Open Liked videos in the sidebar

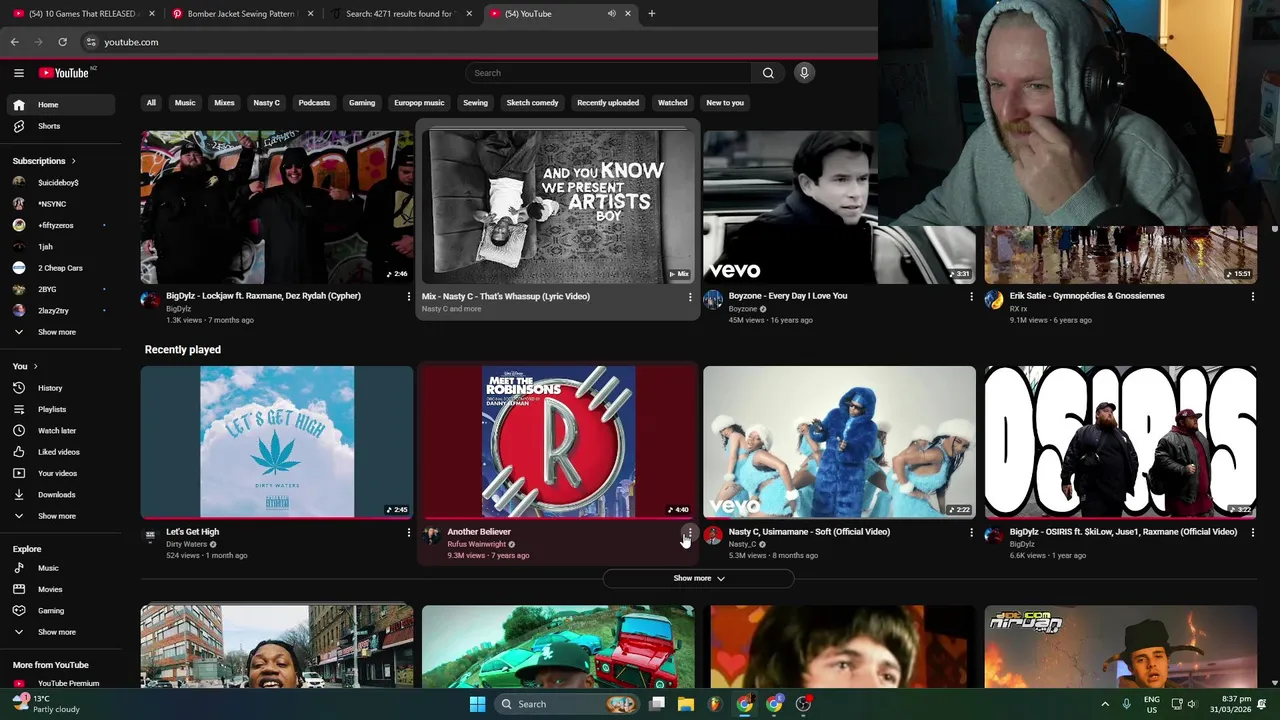58,452
